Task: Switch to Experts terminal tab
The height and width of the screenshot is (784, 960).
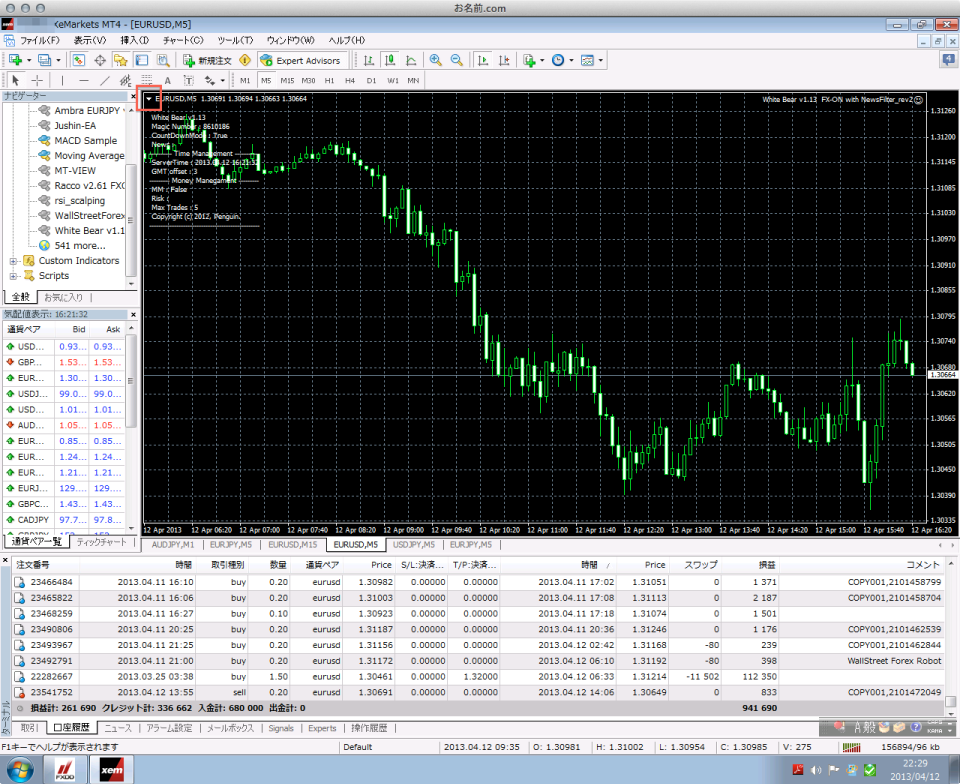Action: tap(322, 728)
